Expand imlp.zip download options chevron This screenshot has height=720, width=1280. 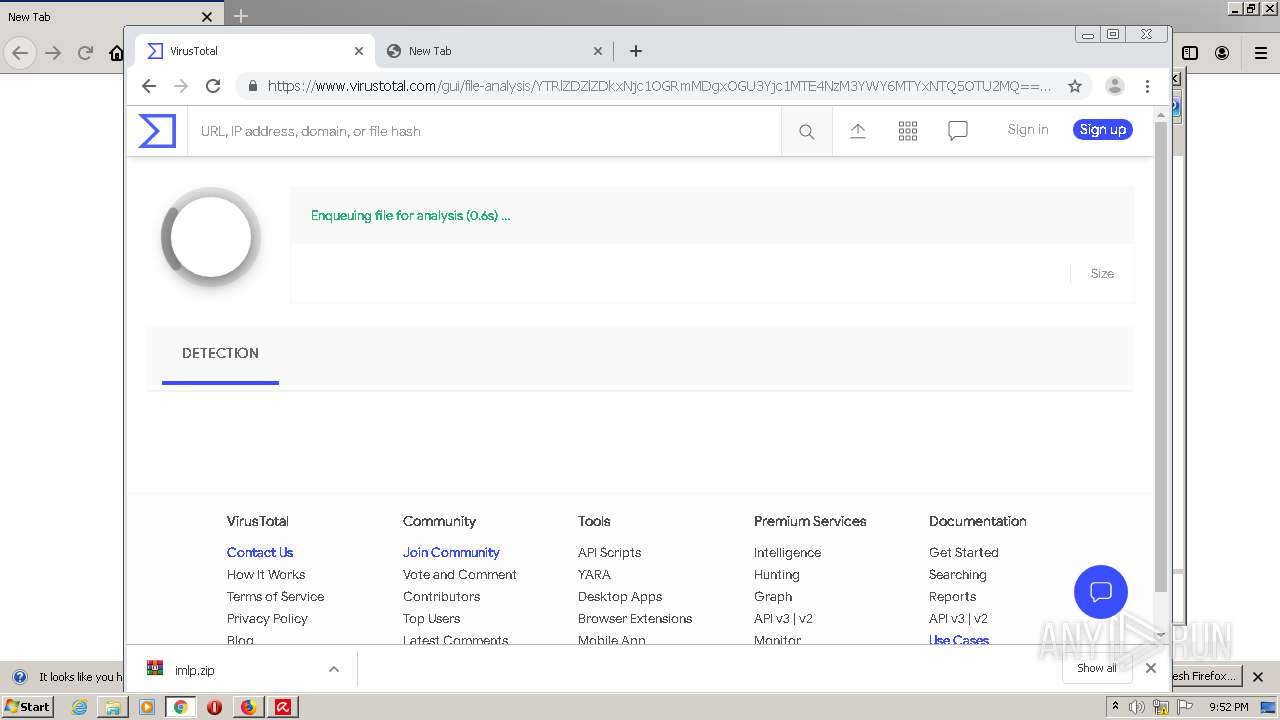pos(334,669)
